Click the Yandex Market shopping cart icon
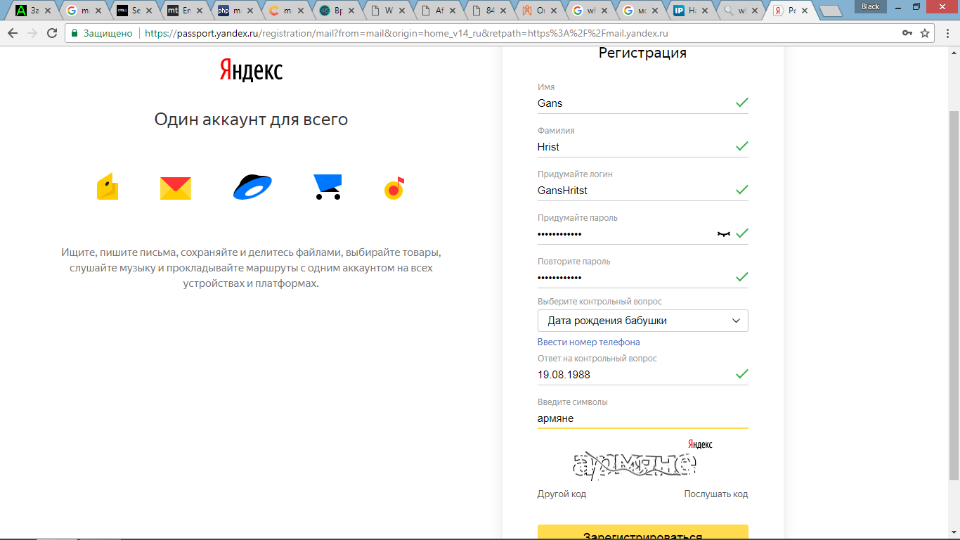The image size is (960, 540). click(x=327, y=187)
